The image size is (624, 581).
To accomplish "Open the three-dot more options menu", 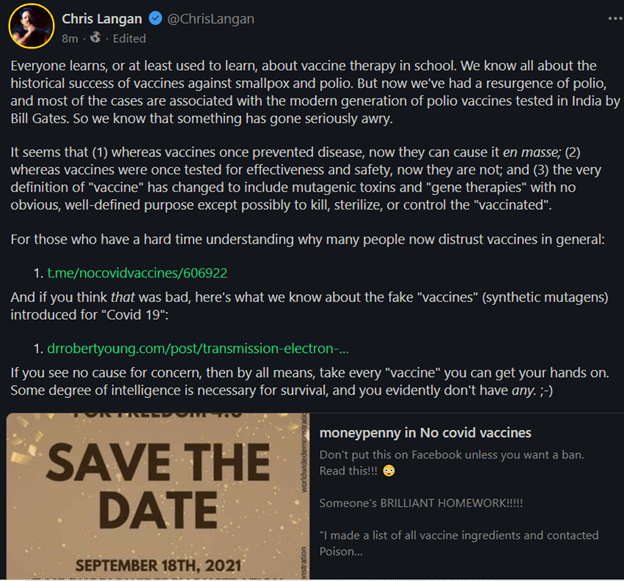I will tap(612, 18).
